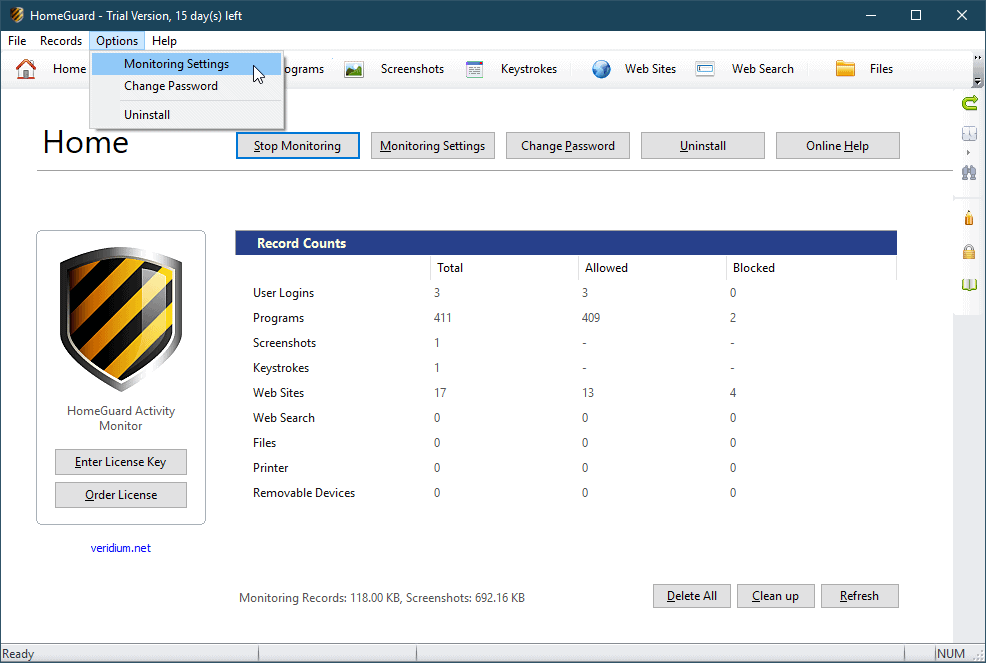The height and width of the screenshot is (663, 986).
Task: Click the orange pencil sidebar icon
Action: pyautogui.click(x=969, y=218)
